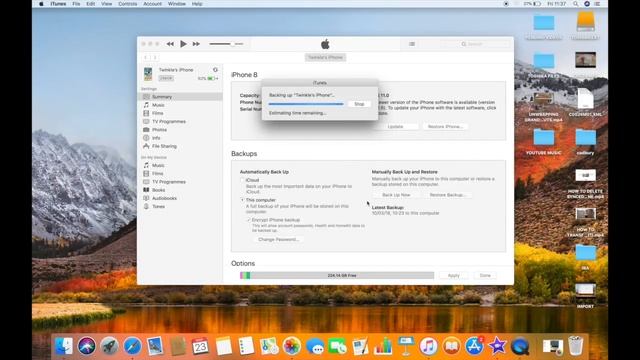Open Notification Centre in the menu bar
This screenshot has height=360, width=640.
click(x=597, y=4)
